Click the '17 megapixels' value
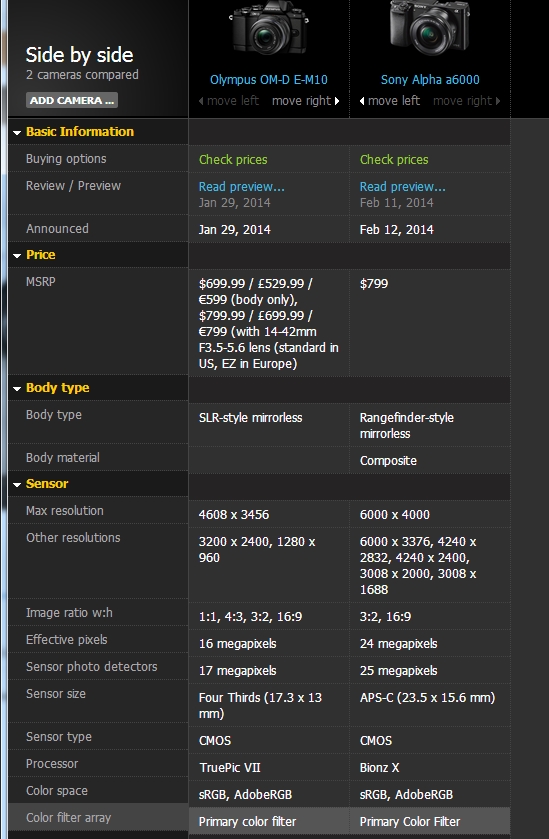Image resolution: width=549 pixels, height=839 pixels. tap(238, 670)
